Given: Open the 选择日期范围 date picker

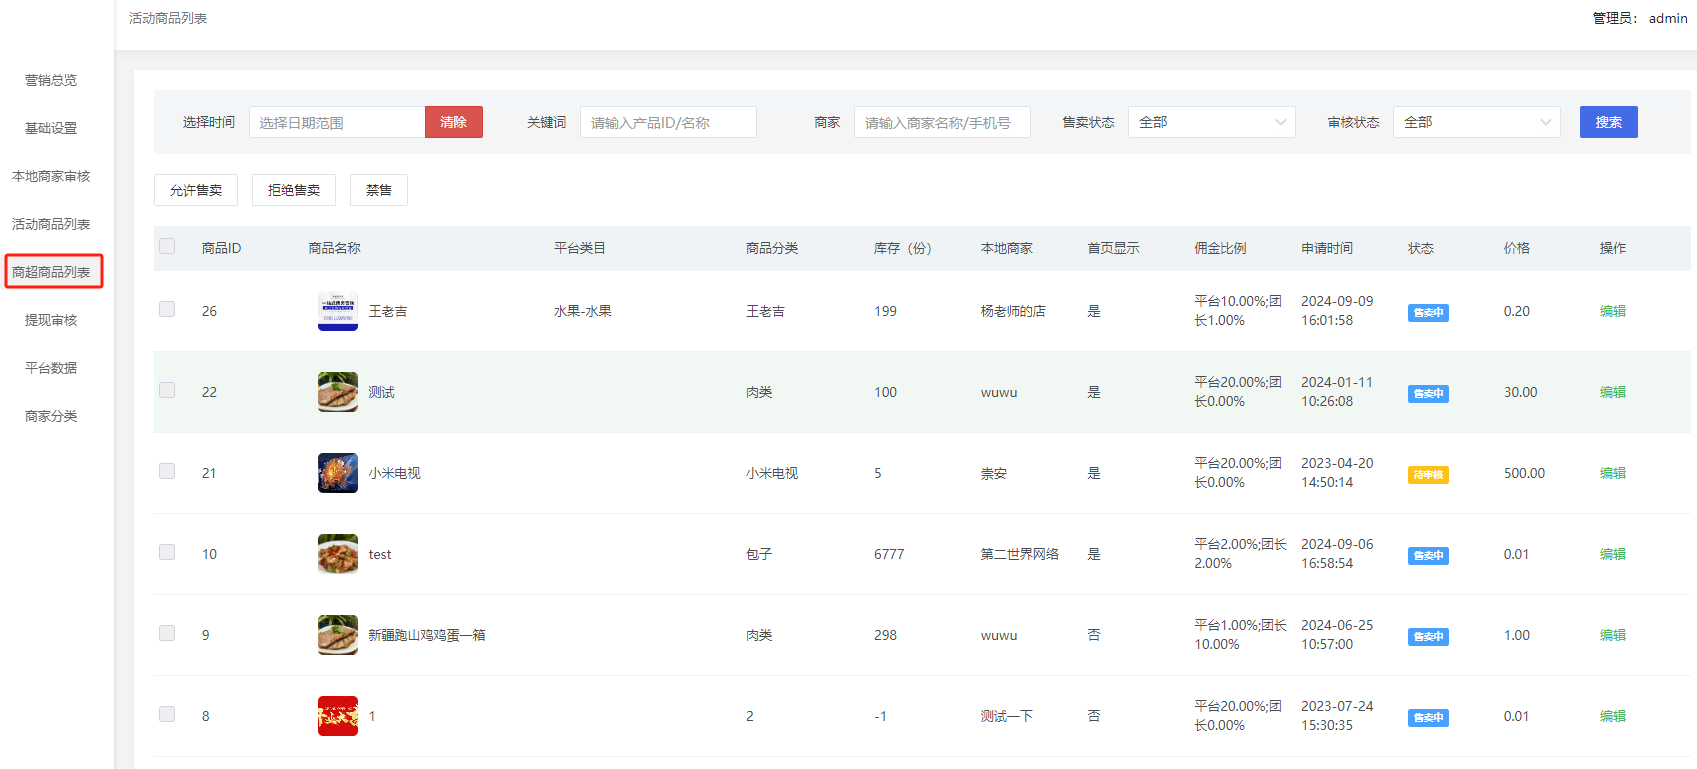Looking at the screenshot, I should pos(337,122).
